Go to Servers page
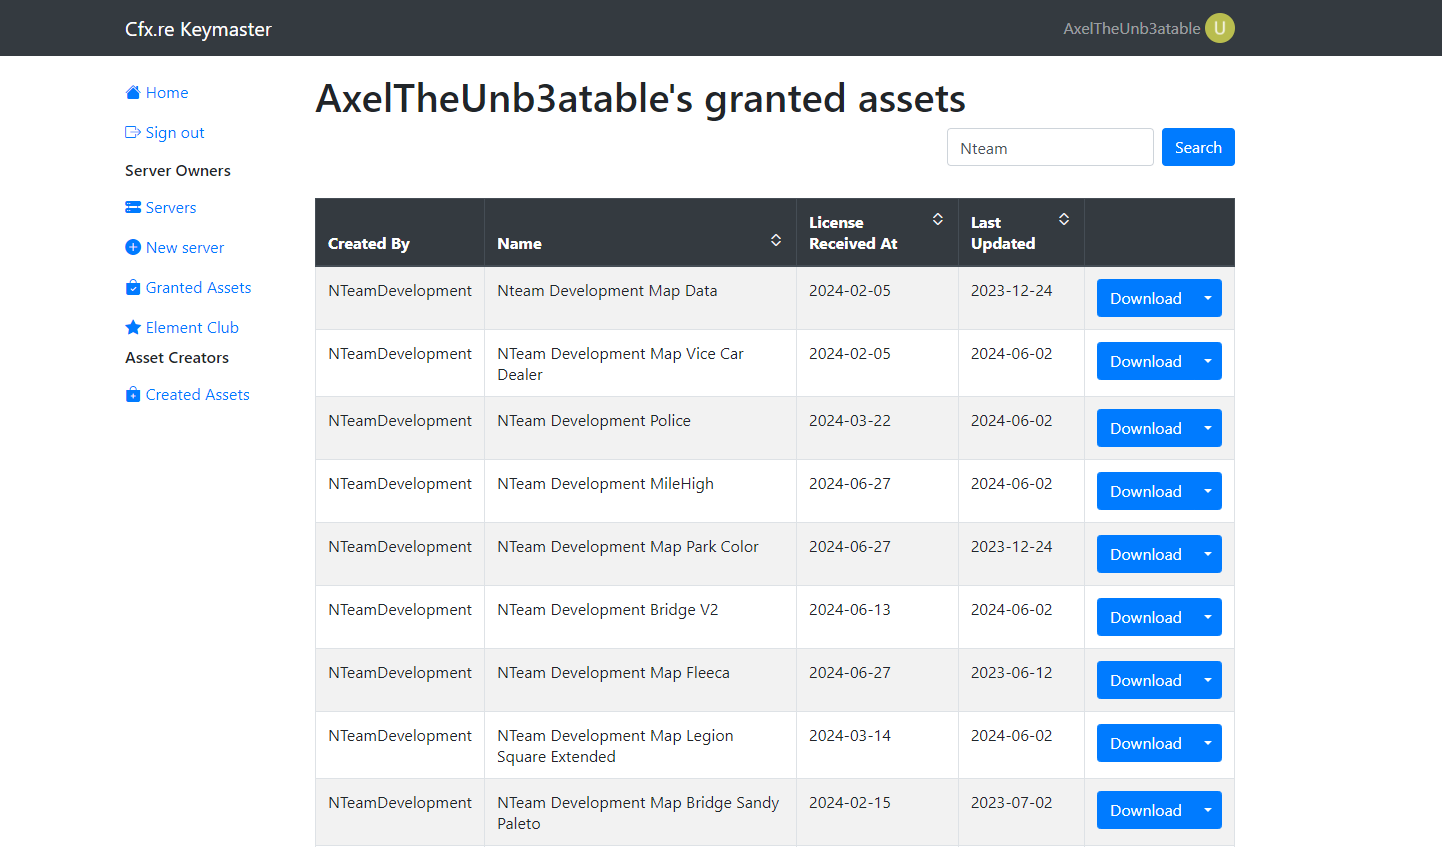 click(161, 208)
